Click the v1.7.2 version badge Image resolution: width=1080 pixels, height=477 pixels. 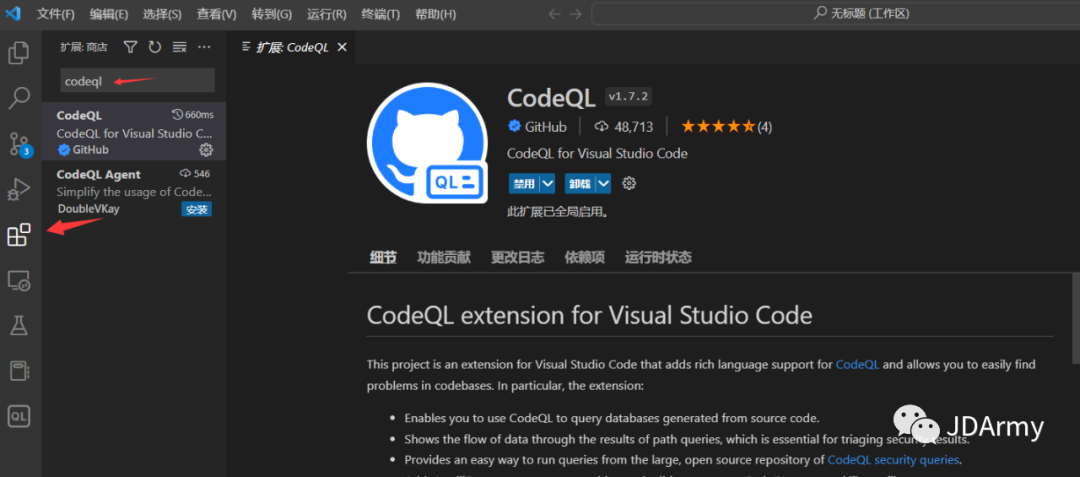(x=628, y=97)
